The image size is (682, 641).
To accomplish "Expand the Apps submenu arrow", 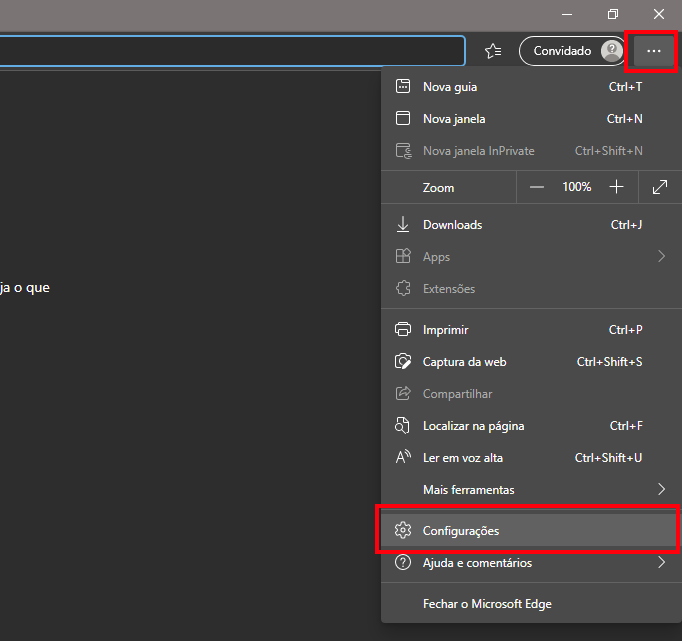I will [660, 257].
